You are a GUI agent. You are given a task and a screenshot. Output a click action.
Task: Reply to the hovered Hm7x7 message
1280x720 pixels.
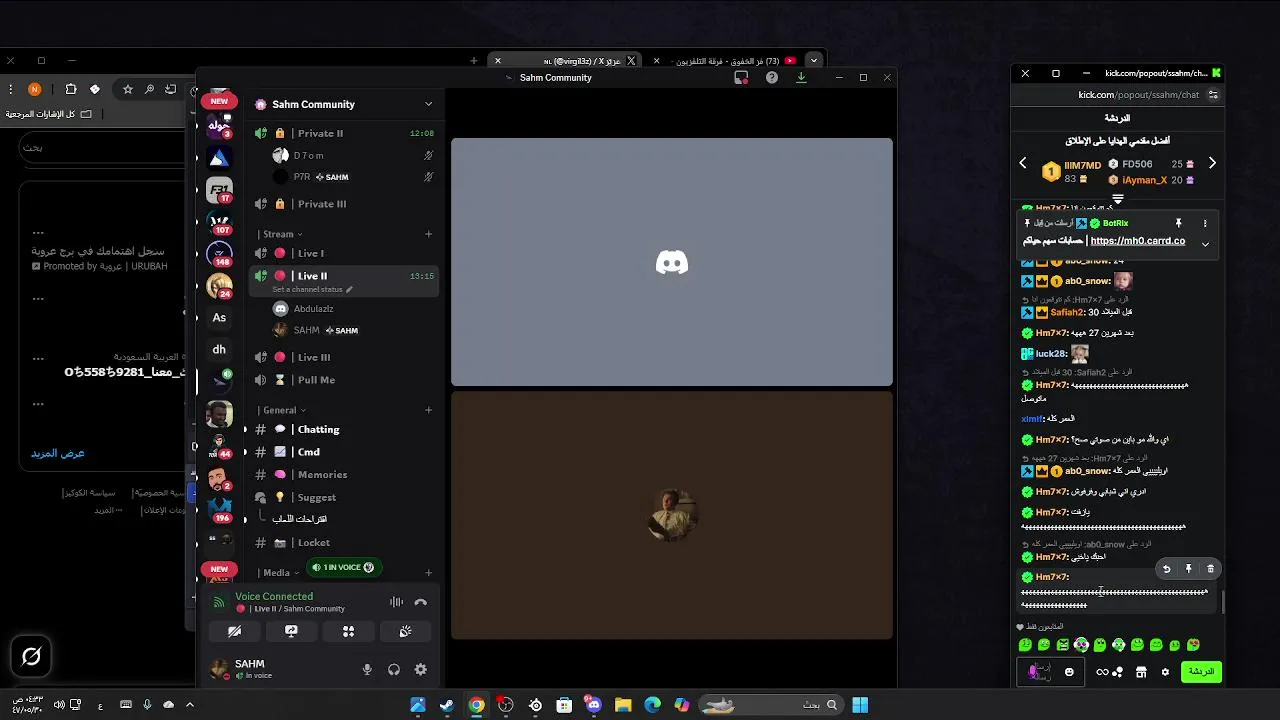[x=1166, y=569]
